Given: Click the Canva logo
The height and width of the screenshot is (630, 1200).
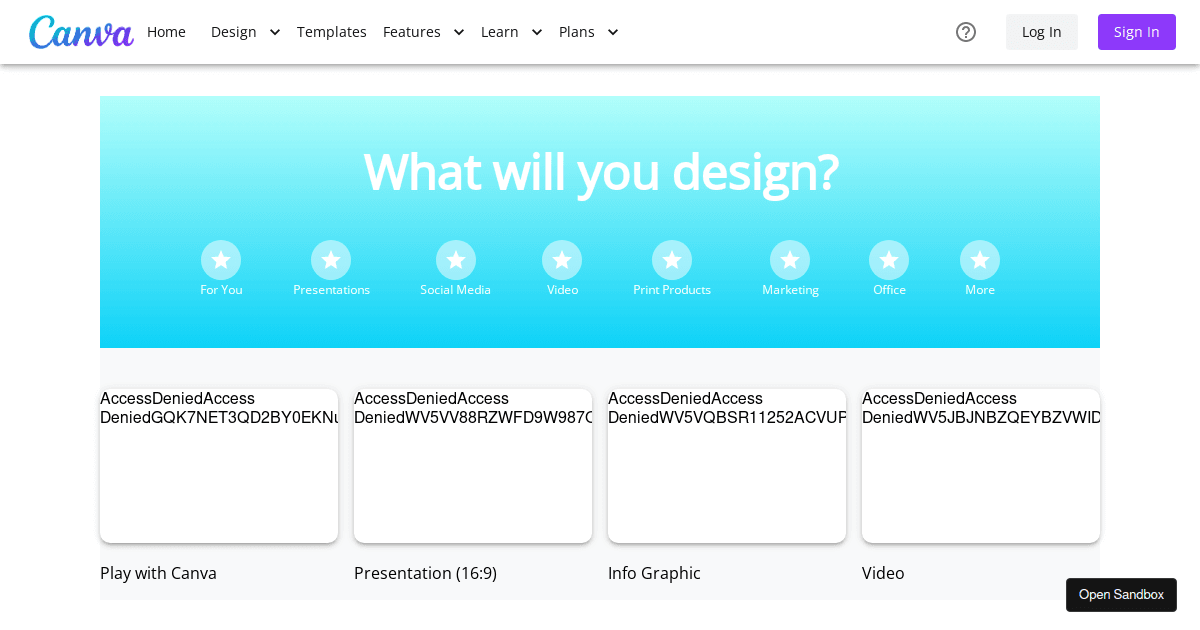Looking at the screenshot, I should (x=81, y=32).
